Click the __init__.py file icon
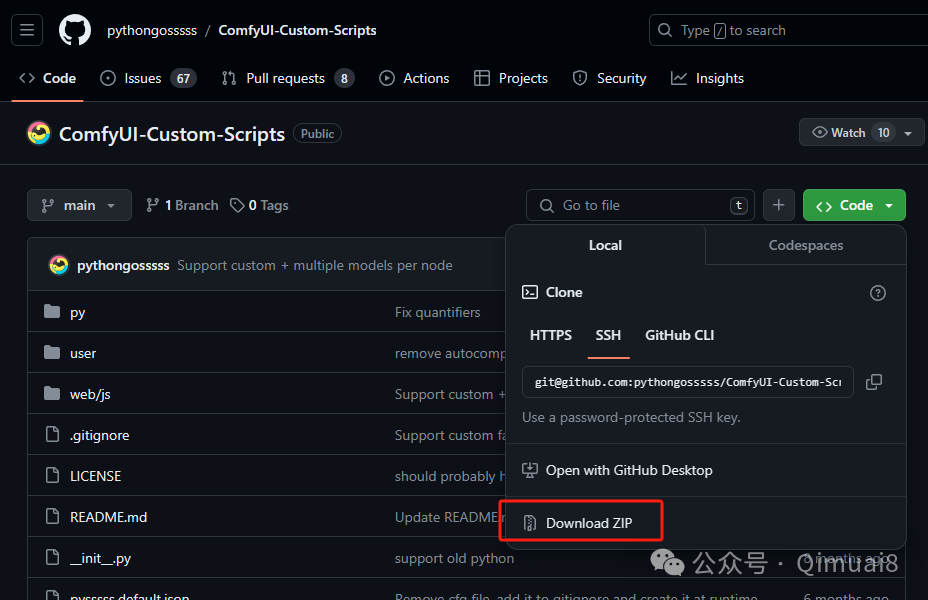Viewport: 928px width, 600px height. [x=52, y=557]
